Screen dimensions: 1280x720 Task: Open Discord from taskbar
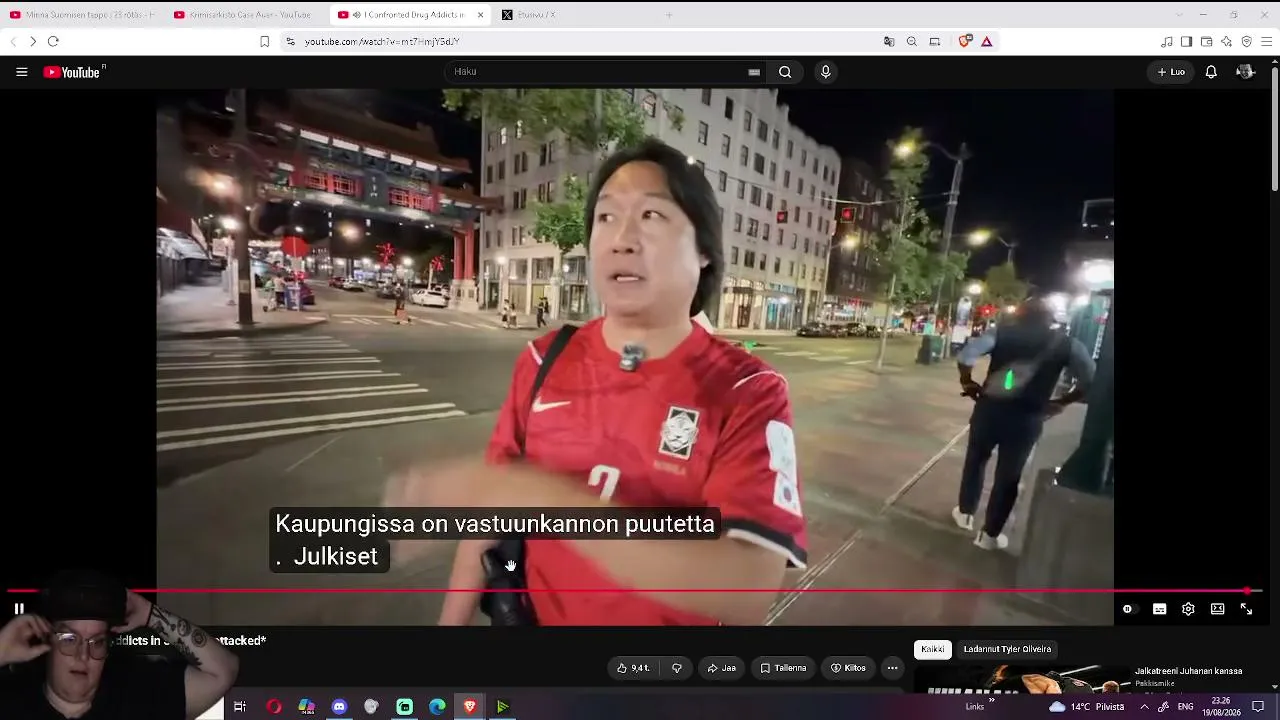coord(339,707)
